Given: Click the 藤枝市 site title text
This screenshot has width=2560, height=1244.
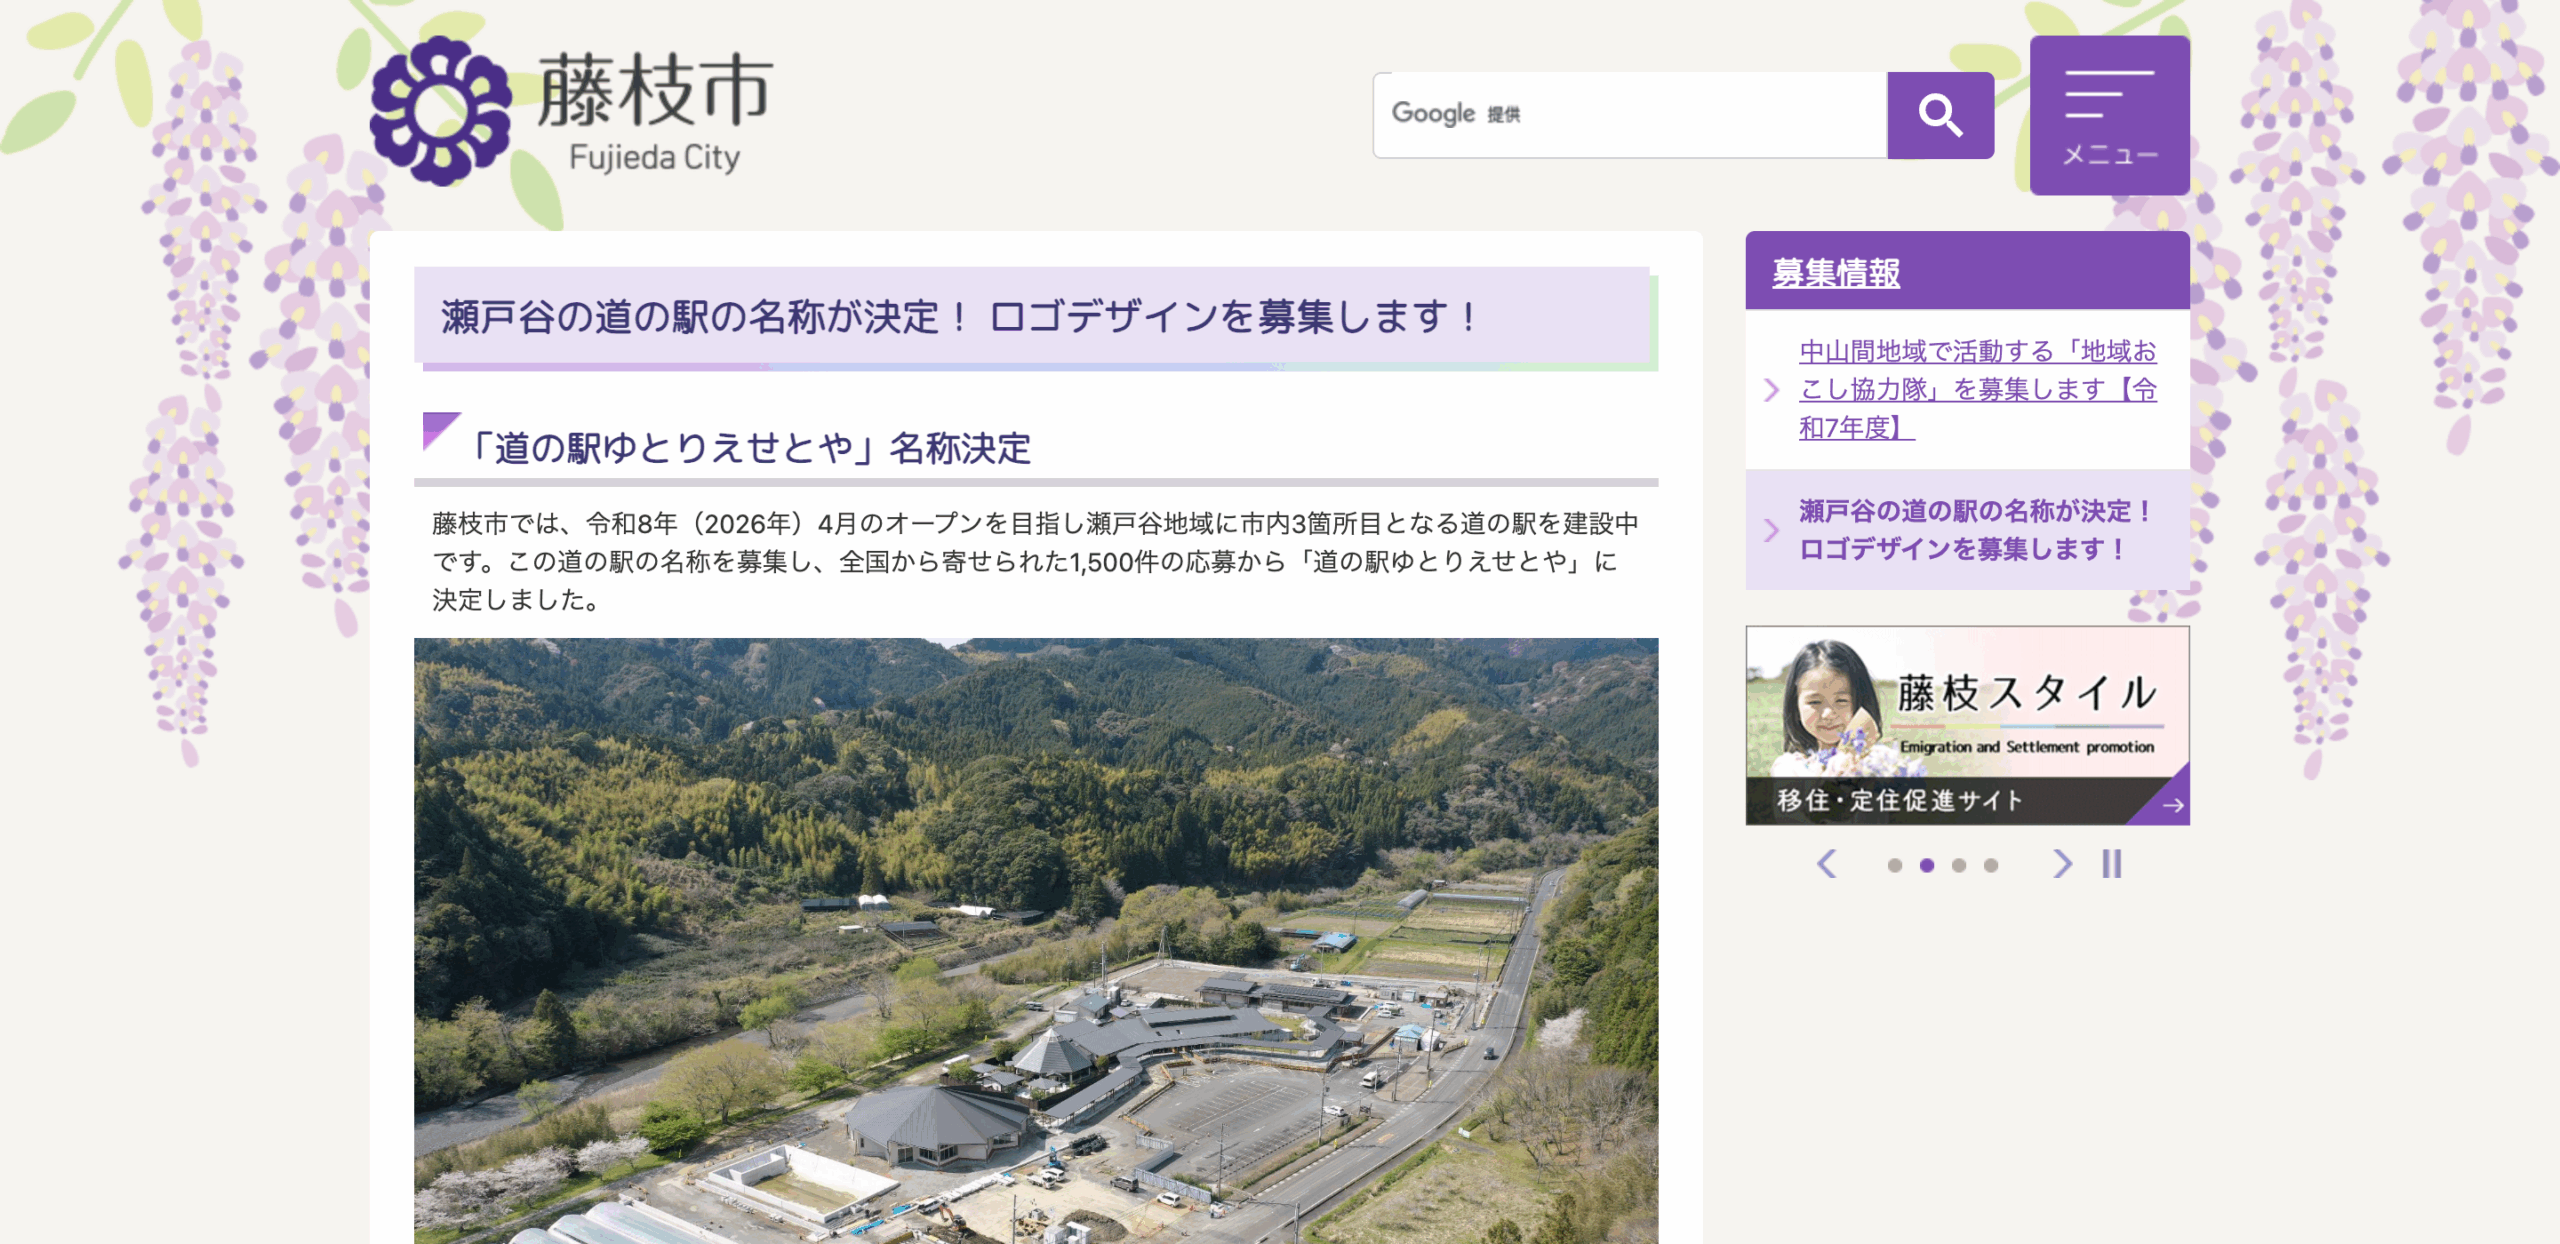Looking at the screenshot, I should tap(655, 91).
